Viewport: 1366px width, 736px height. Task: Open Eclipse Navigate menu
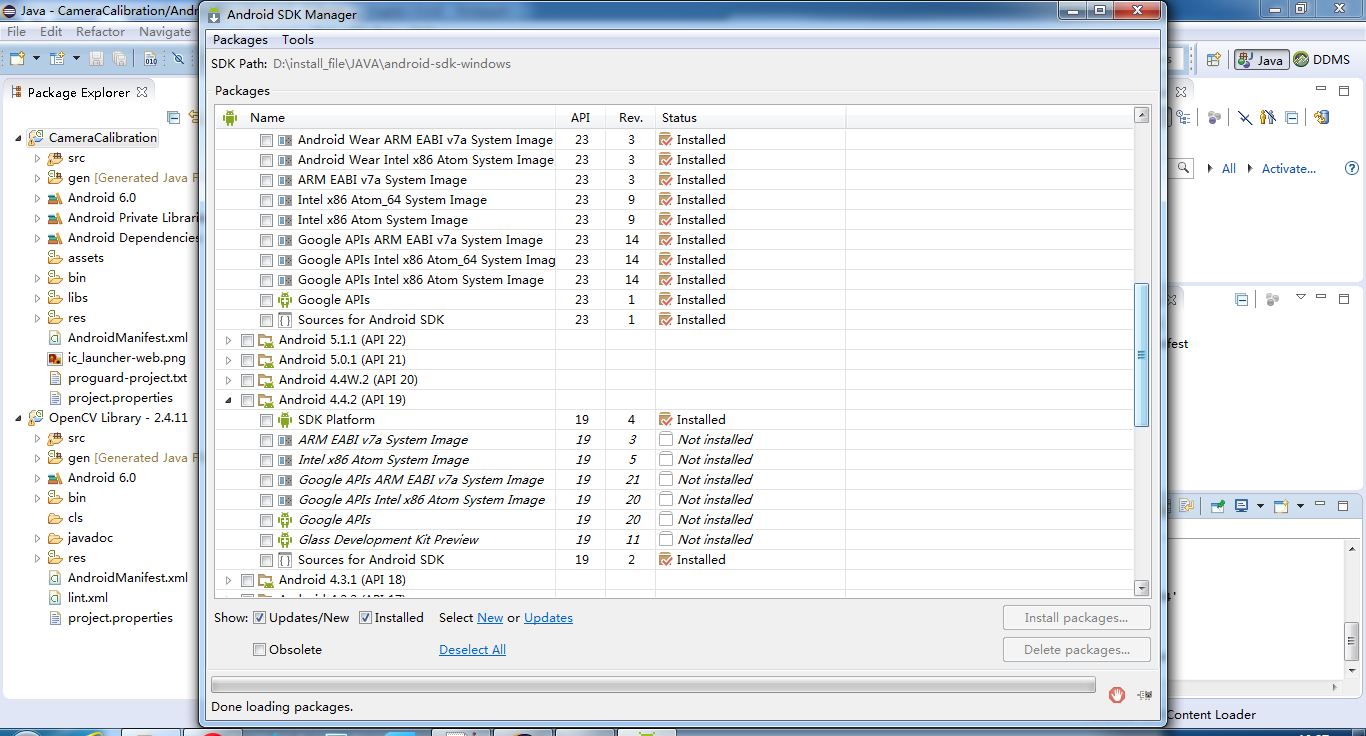(x=165, y=32)
